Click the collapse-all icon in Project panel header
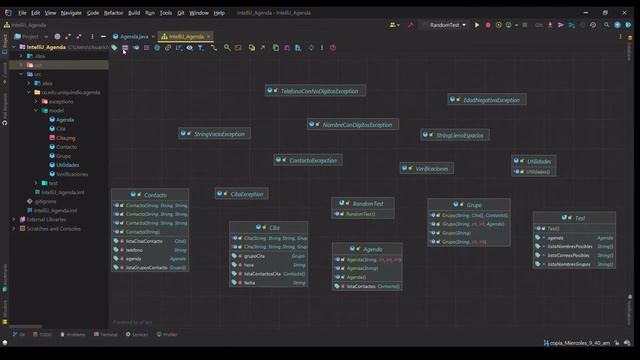 pos(79,36)
